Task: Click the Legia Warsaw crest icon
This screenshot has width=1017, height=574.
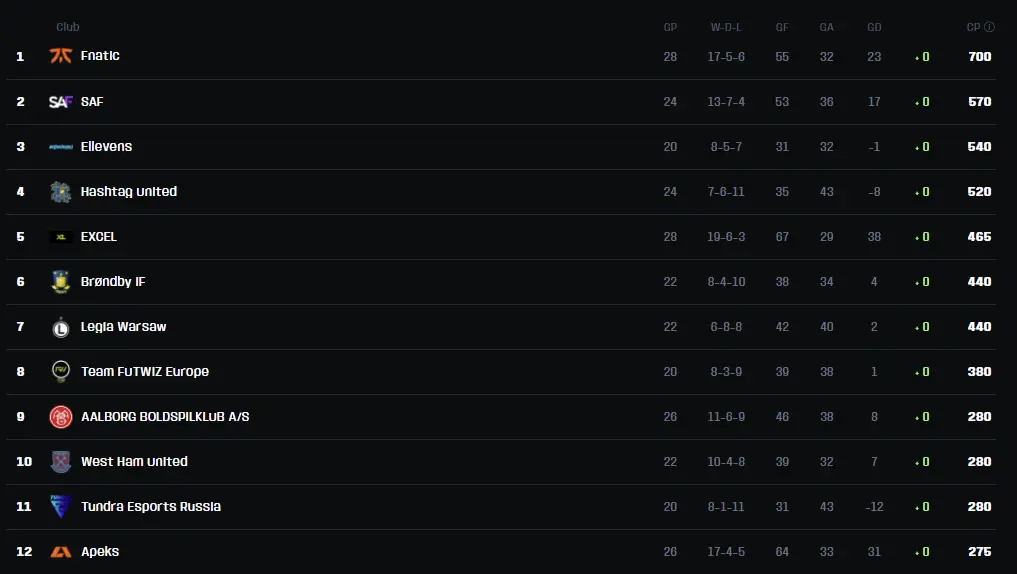Action: pos(61,327)
